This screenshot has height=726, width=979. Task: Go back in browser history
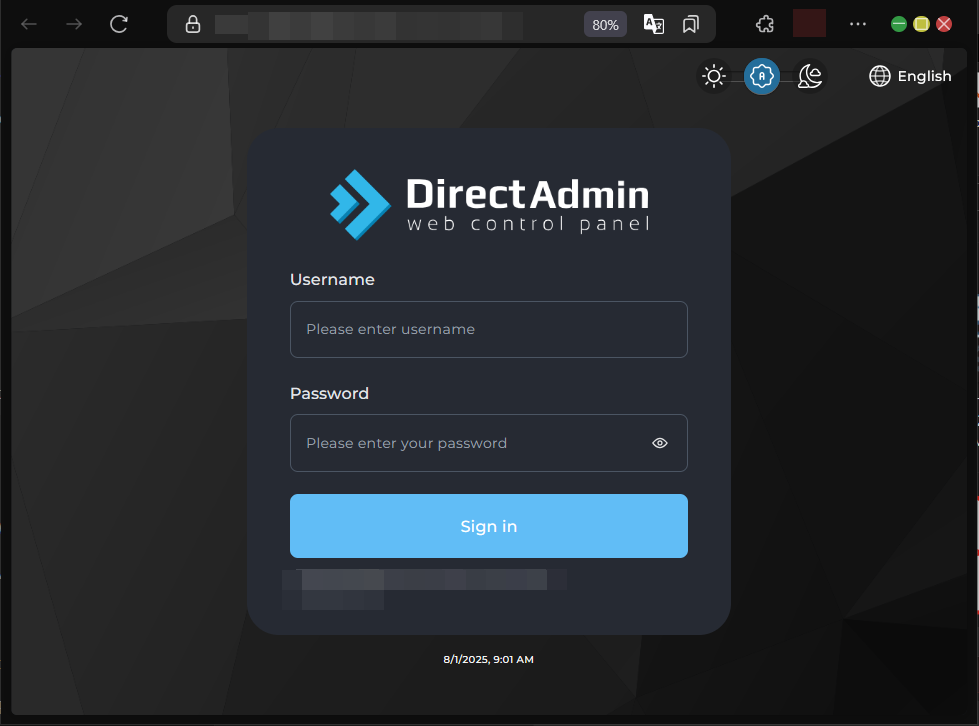click(29, 24)
